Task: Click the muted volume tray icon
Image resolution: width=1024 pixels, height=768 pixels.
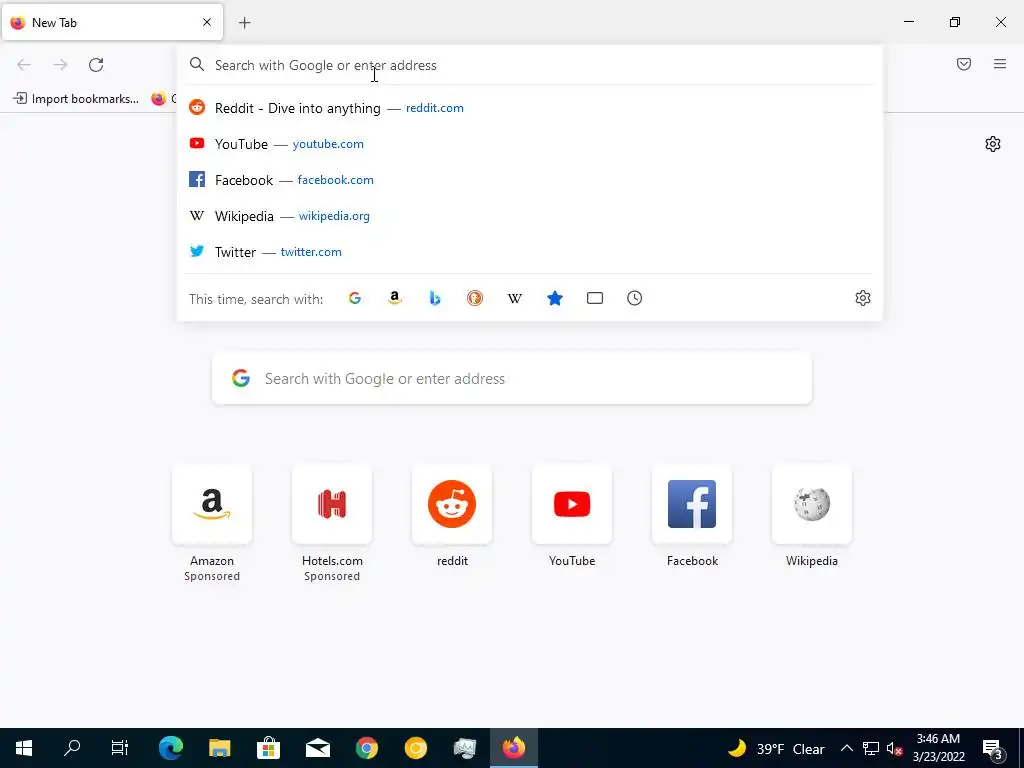Action: 894,748
